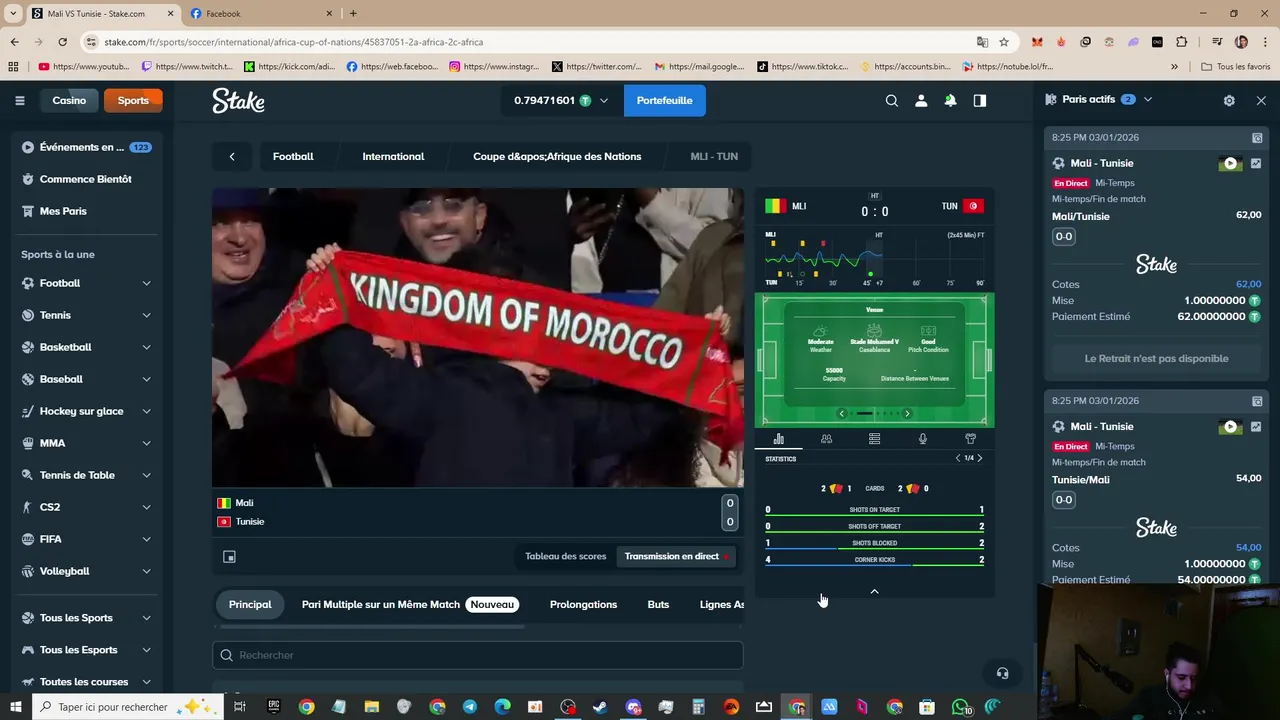
Task: Show next venue info slide
Action: (x=907, y=413)
